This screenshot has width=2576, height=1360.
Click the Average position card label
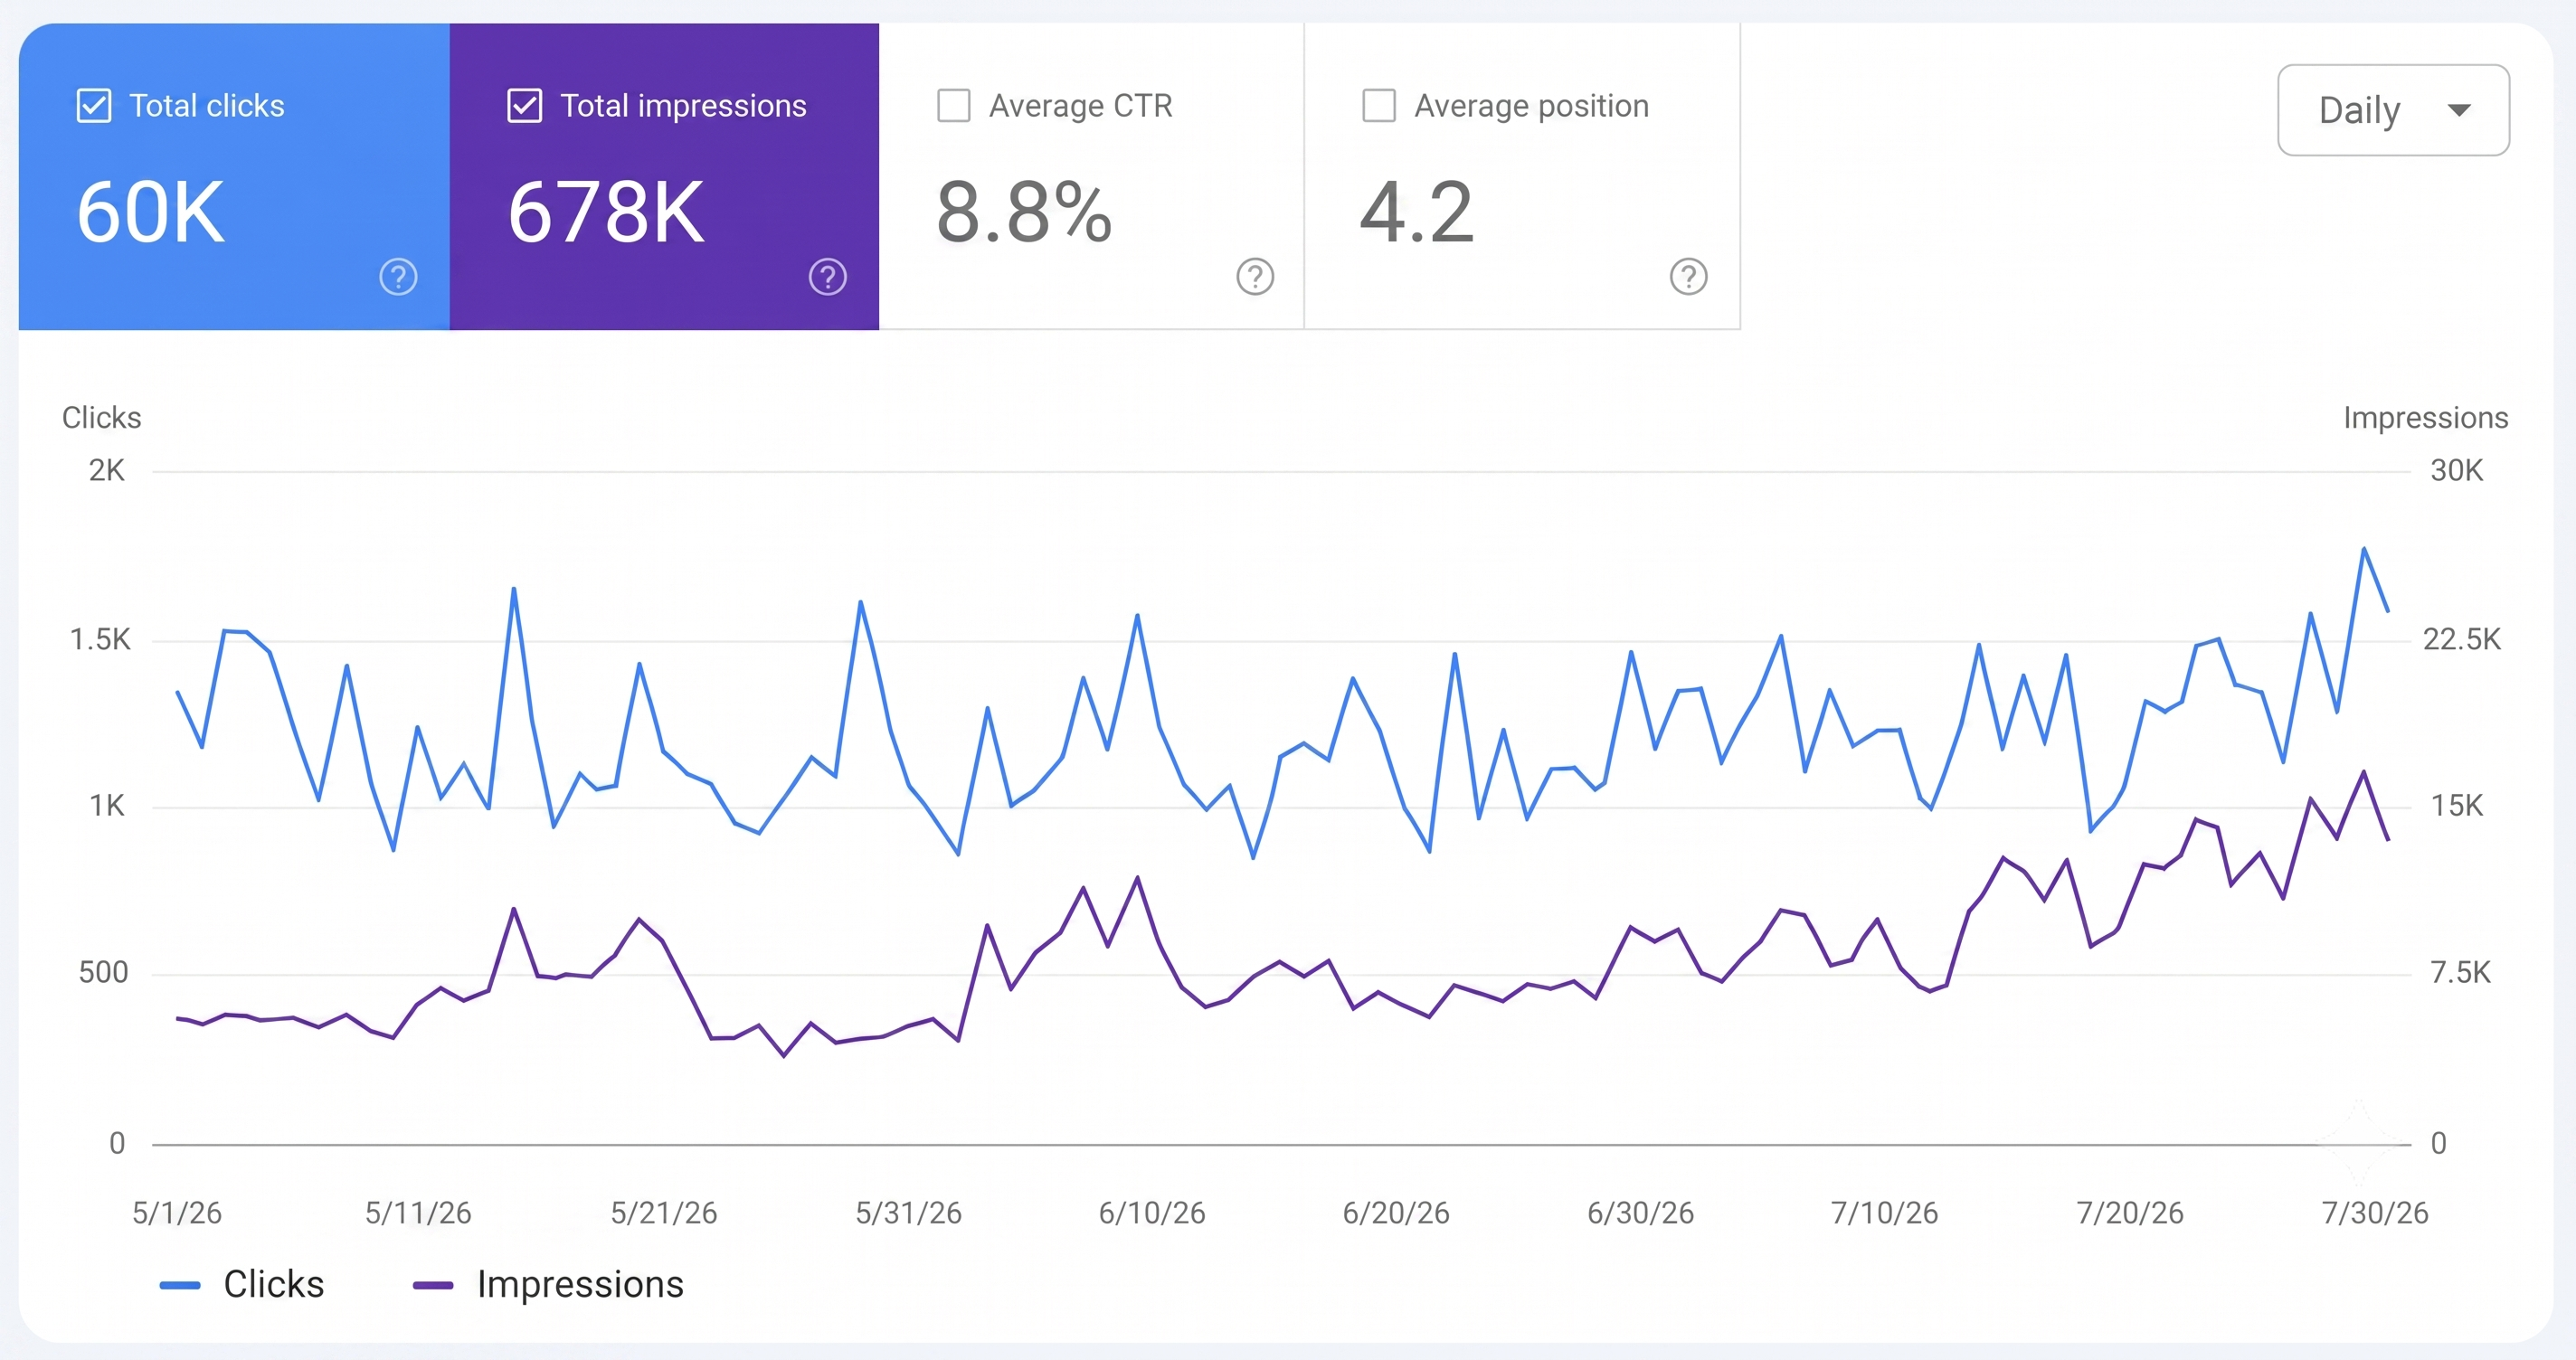click(x=1532, y=106)
